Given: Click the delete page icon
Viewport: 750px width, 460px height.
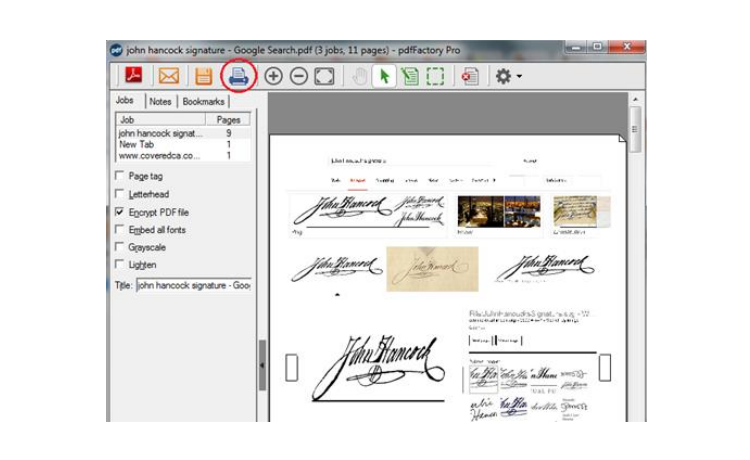Looking at the screenshot, I should click(x=470, y=77).
